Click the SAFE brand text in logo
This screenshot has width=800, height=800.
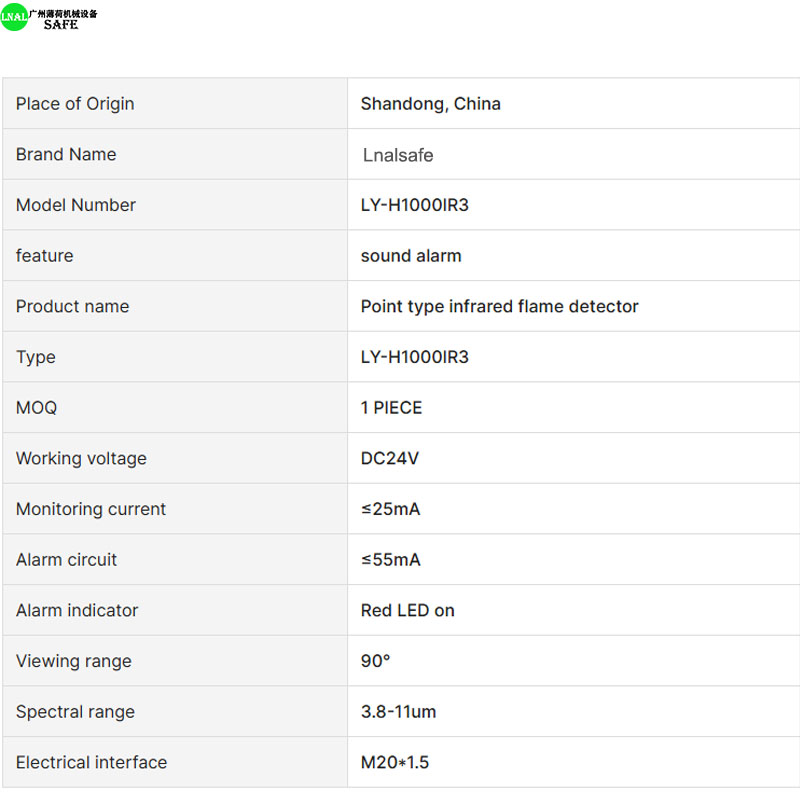click(x=61, y=24)
